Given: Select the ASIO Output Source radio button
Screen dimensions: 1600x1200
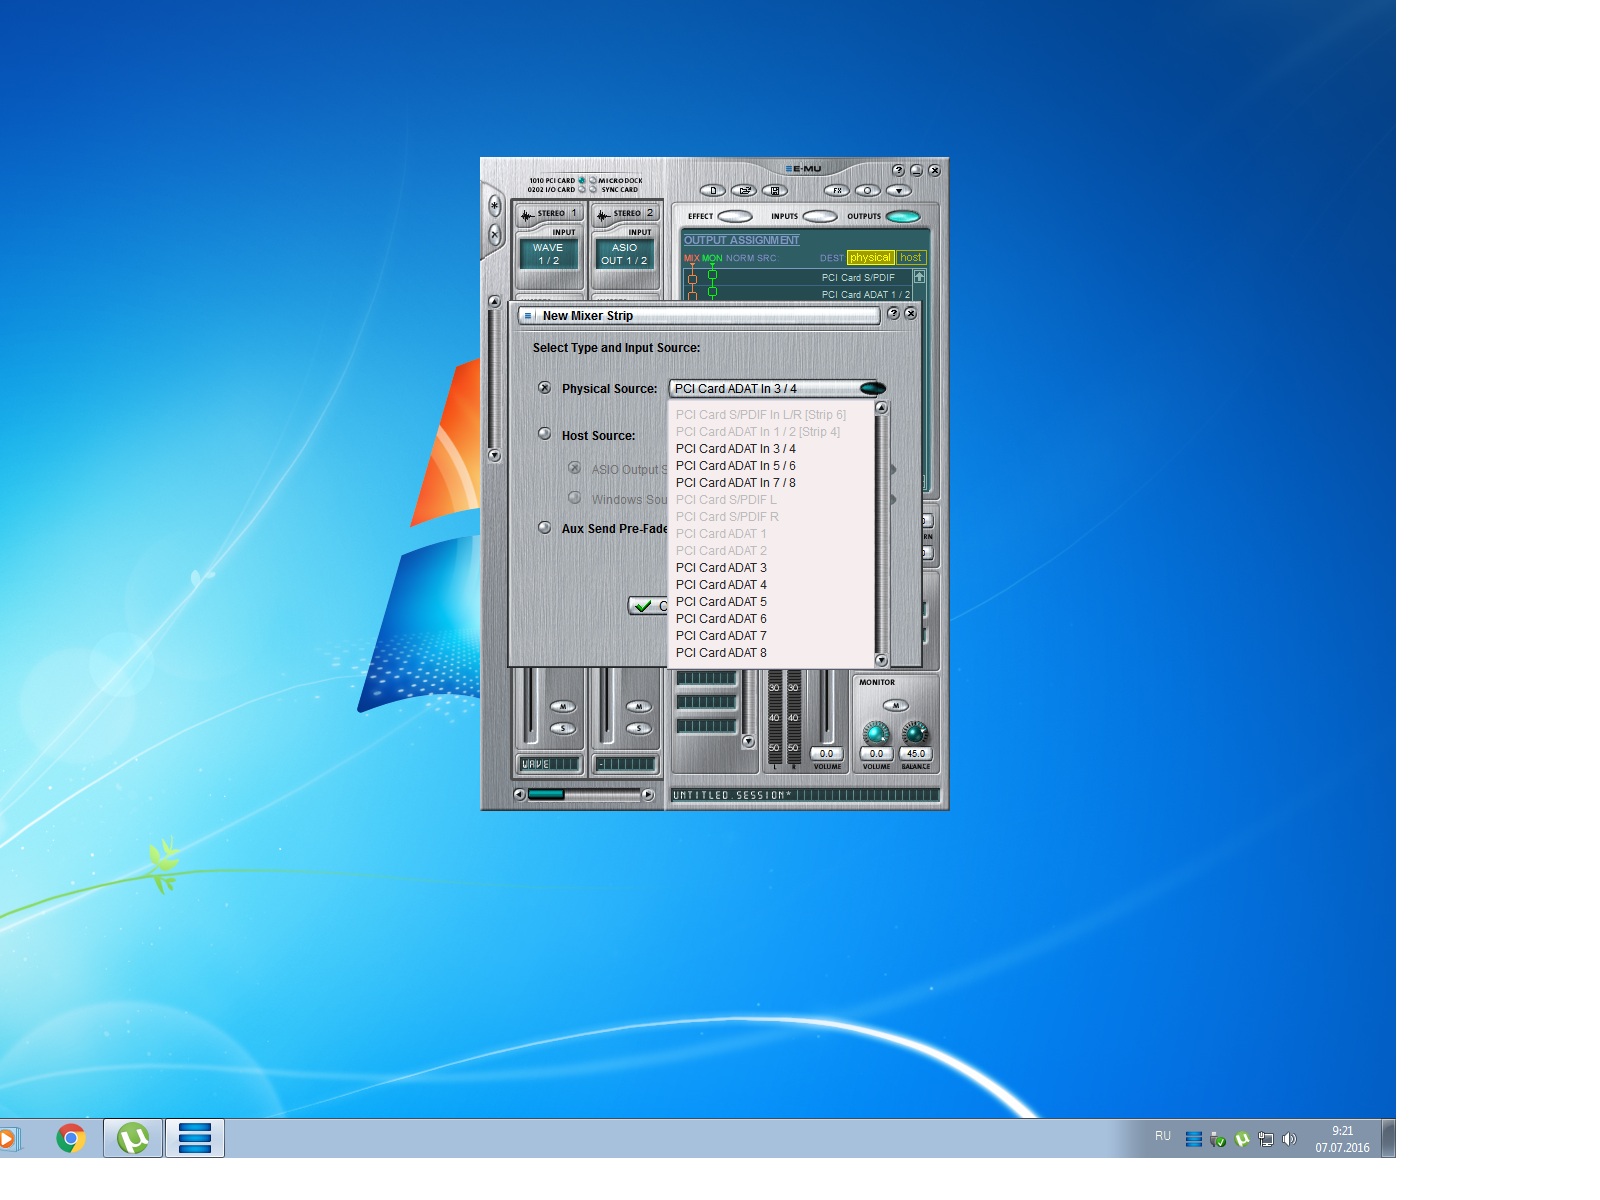Looking at the screenshot, I should click(574, 468).
